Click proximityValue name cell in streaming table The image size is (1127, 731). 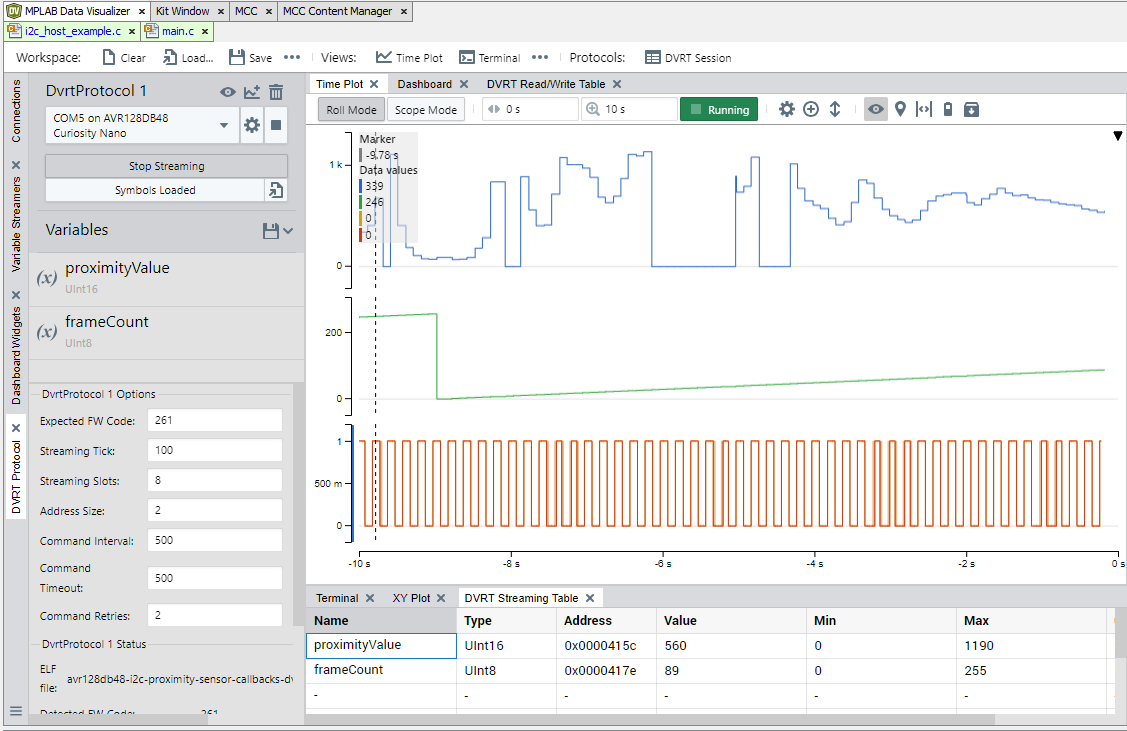tap(381, 645)
